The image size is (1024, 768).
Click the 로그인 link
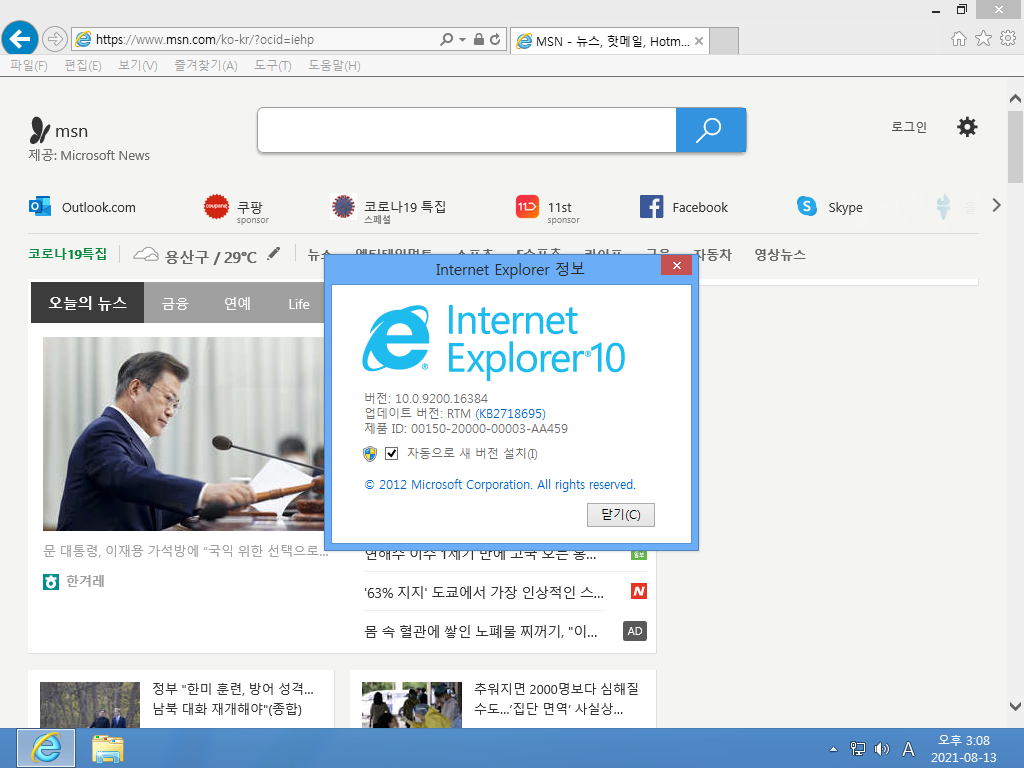click(x=909, y=127)
